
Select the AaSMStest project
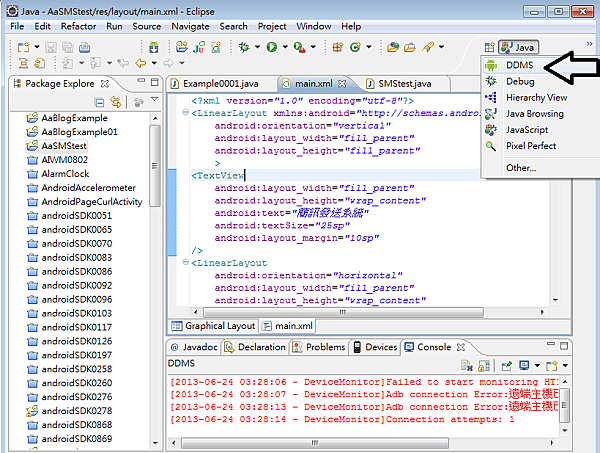coord(66,145)
